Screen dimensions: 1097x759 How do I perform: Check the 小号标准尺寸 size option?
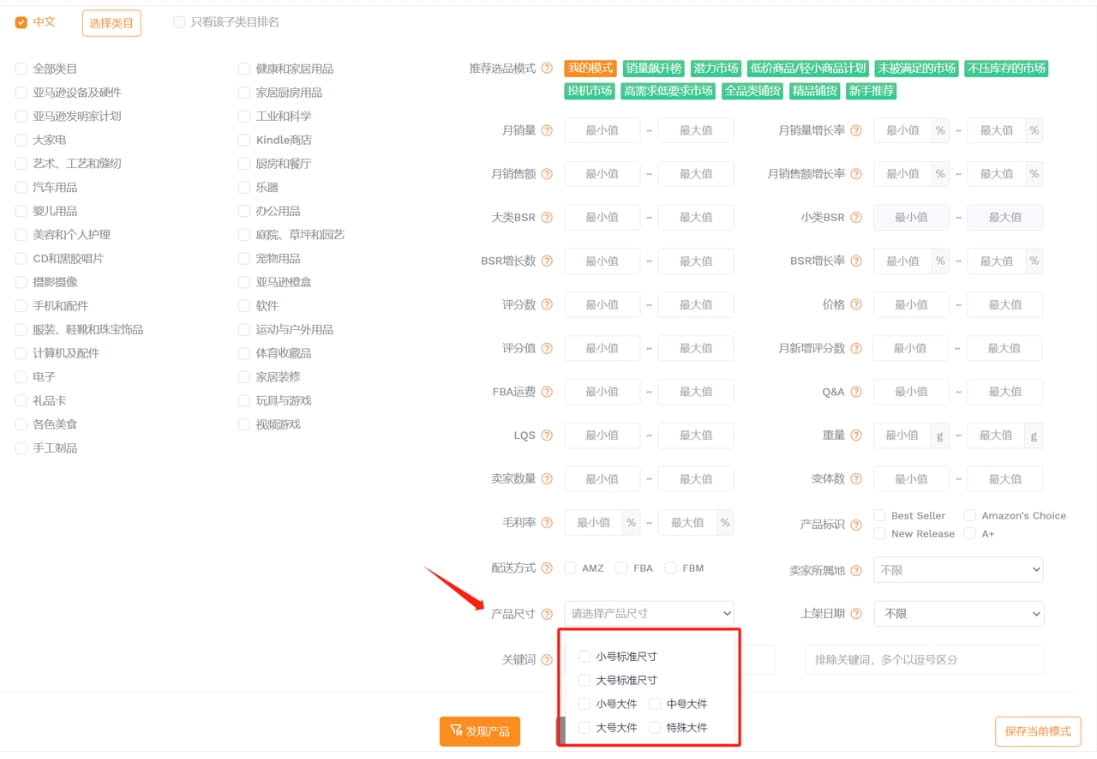(x=585, y=657)
